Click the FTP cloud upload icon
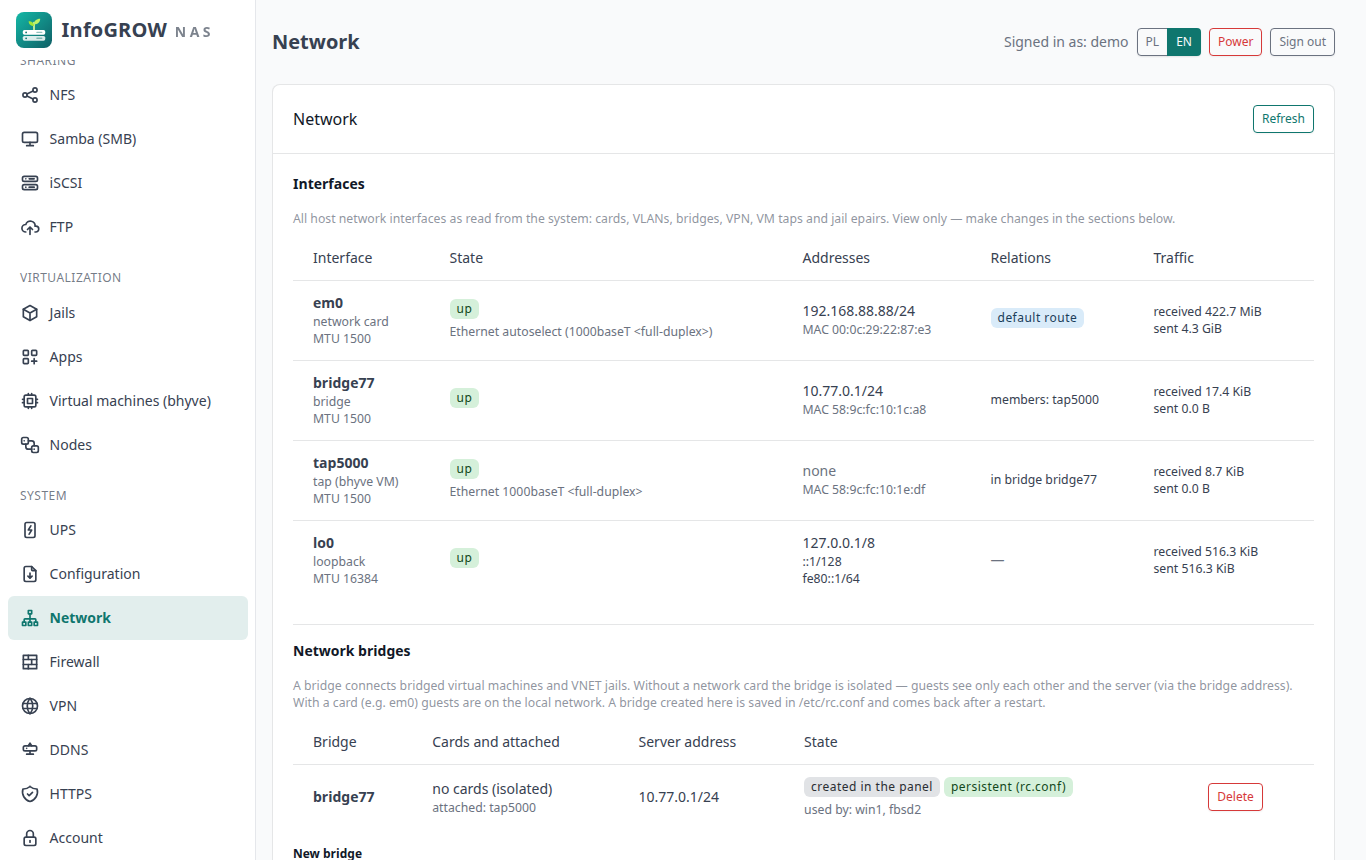 tap(30, 227)
